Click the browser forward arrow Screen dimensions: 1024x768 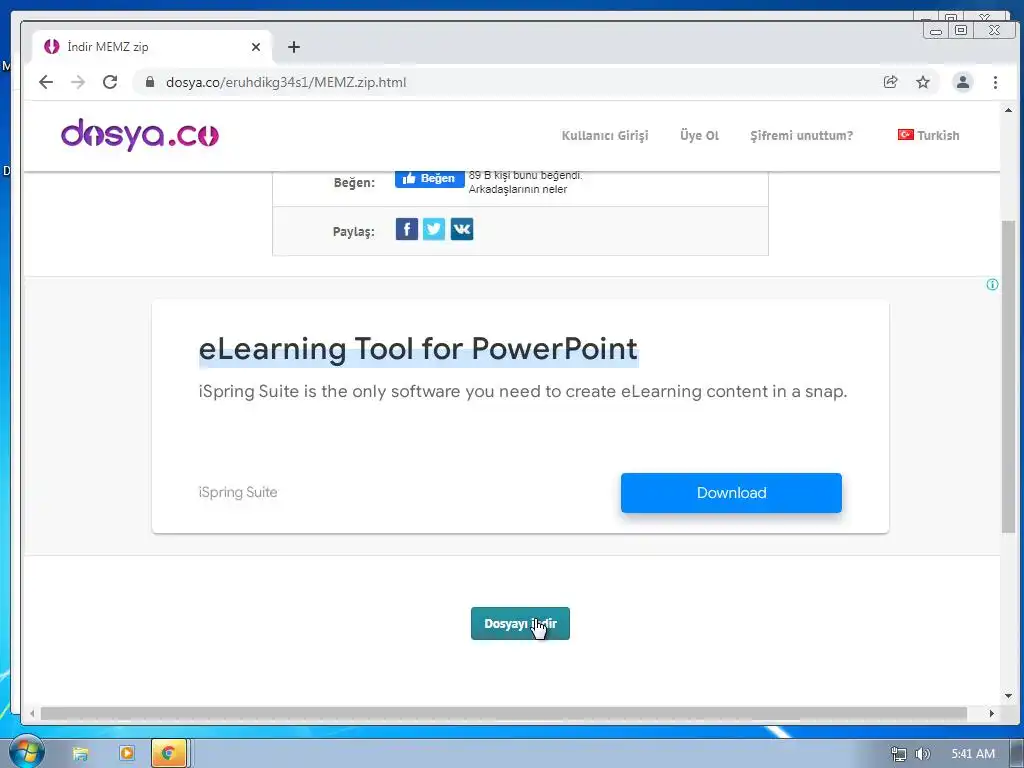pos(78,82)
